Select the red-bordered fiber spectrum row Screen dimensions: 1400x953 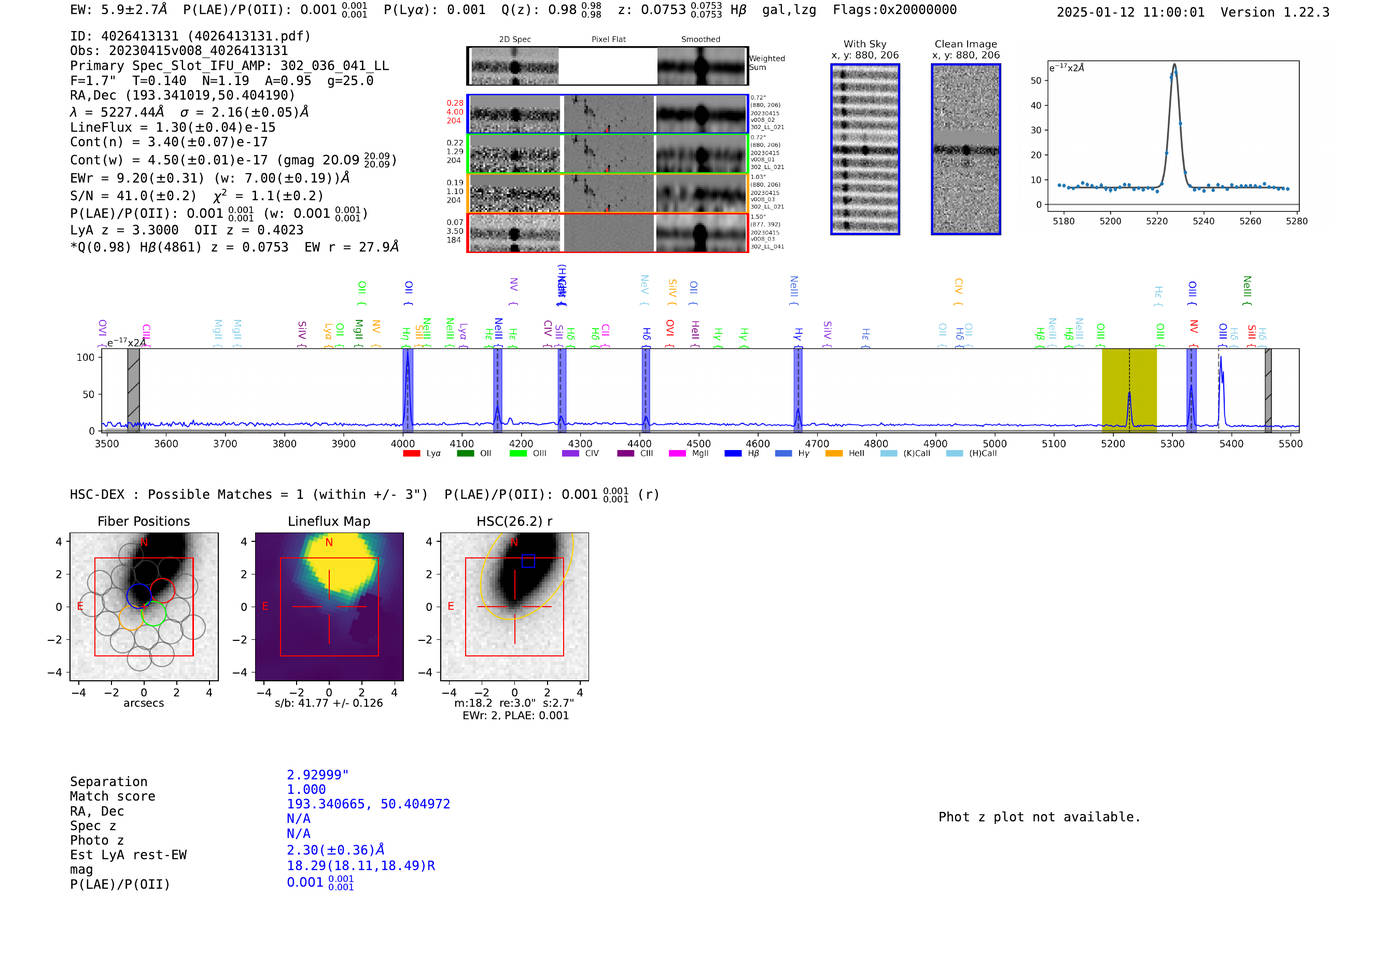[608, 233]
